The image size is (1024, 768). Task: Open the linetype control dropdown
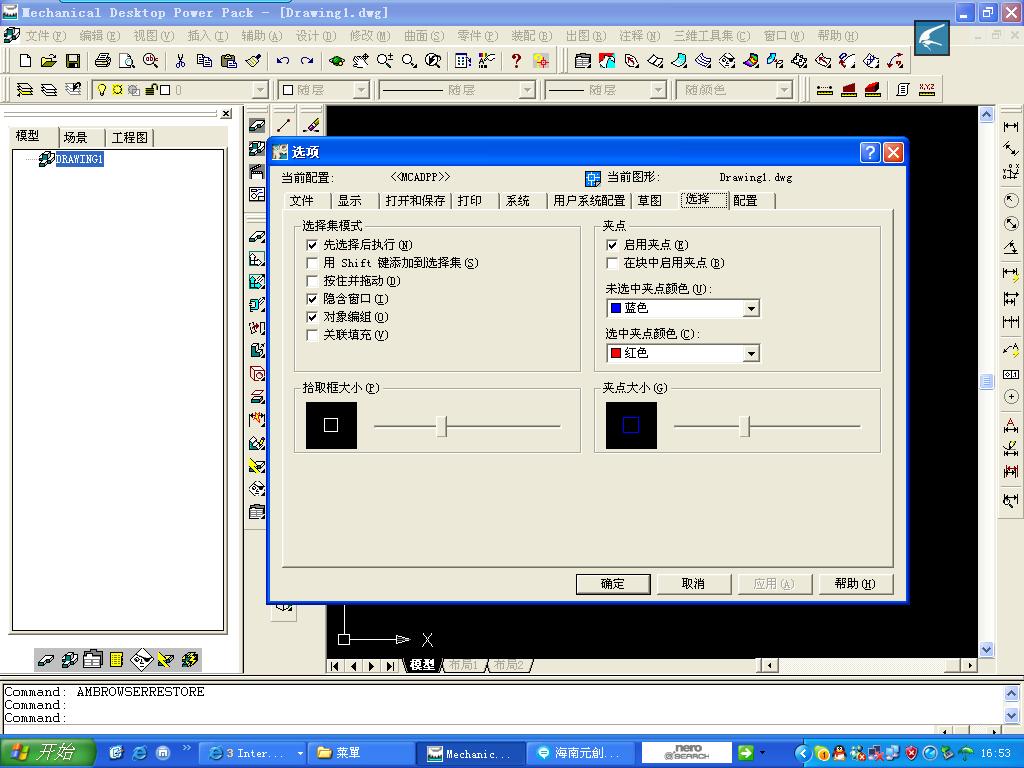pos(527,89)
